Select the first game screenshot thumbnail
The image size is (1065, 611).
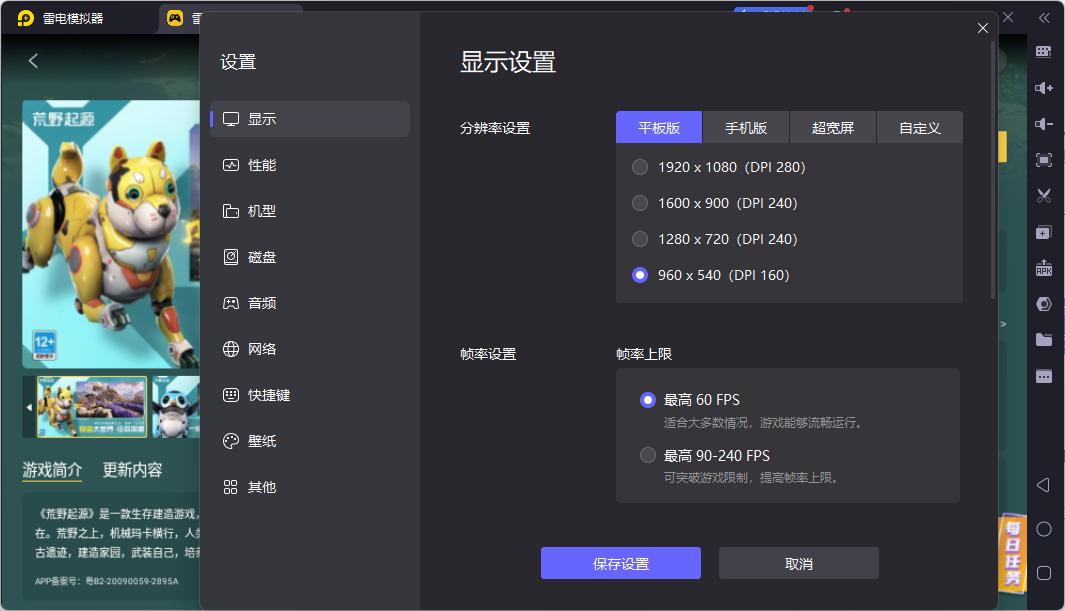point(92,407)
